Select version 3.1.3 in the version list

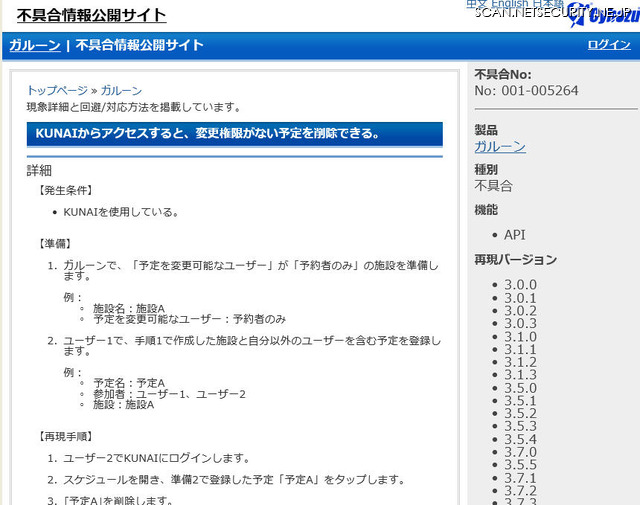point(520,375)
